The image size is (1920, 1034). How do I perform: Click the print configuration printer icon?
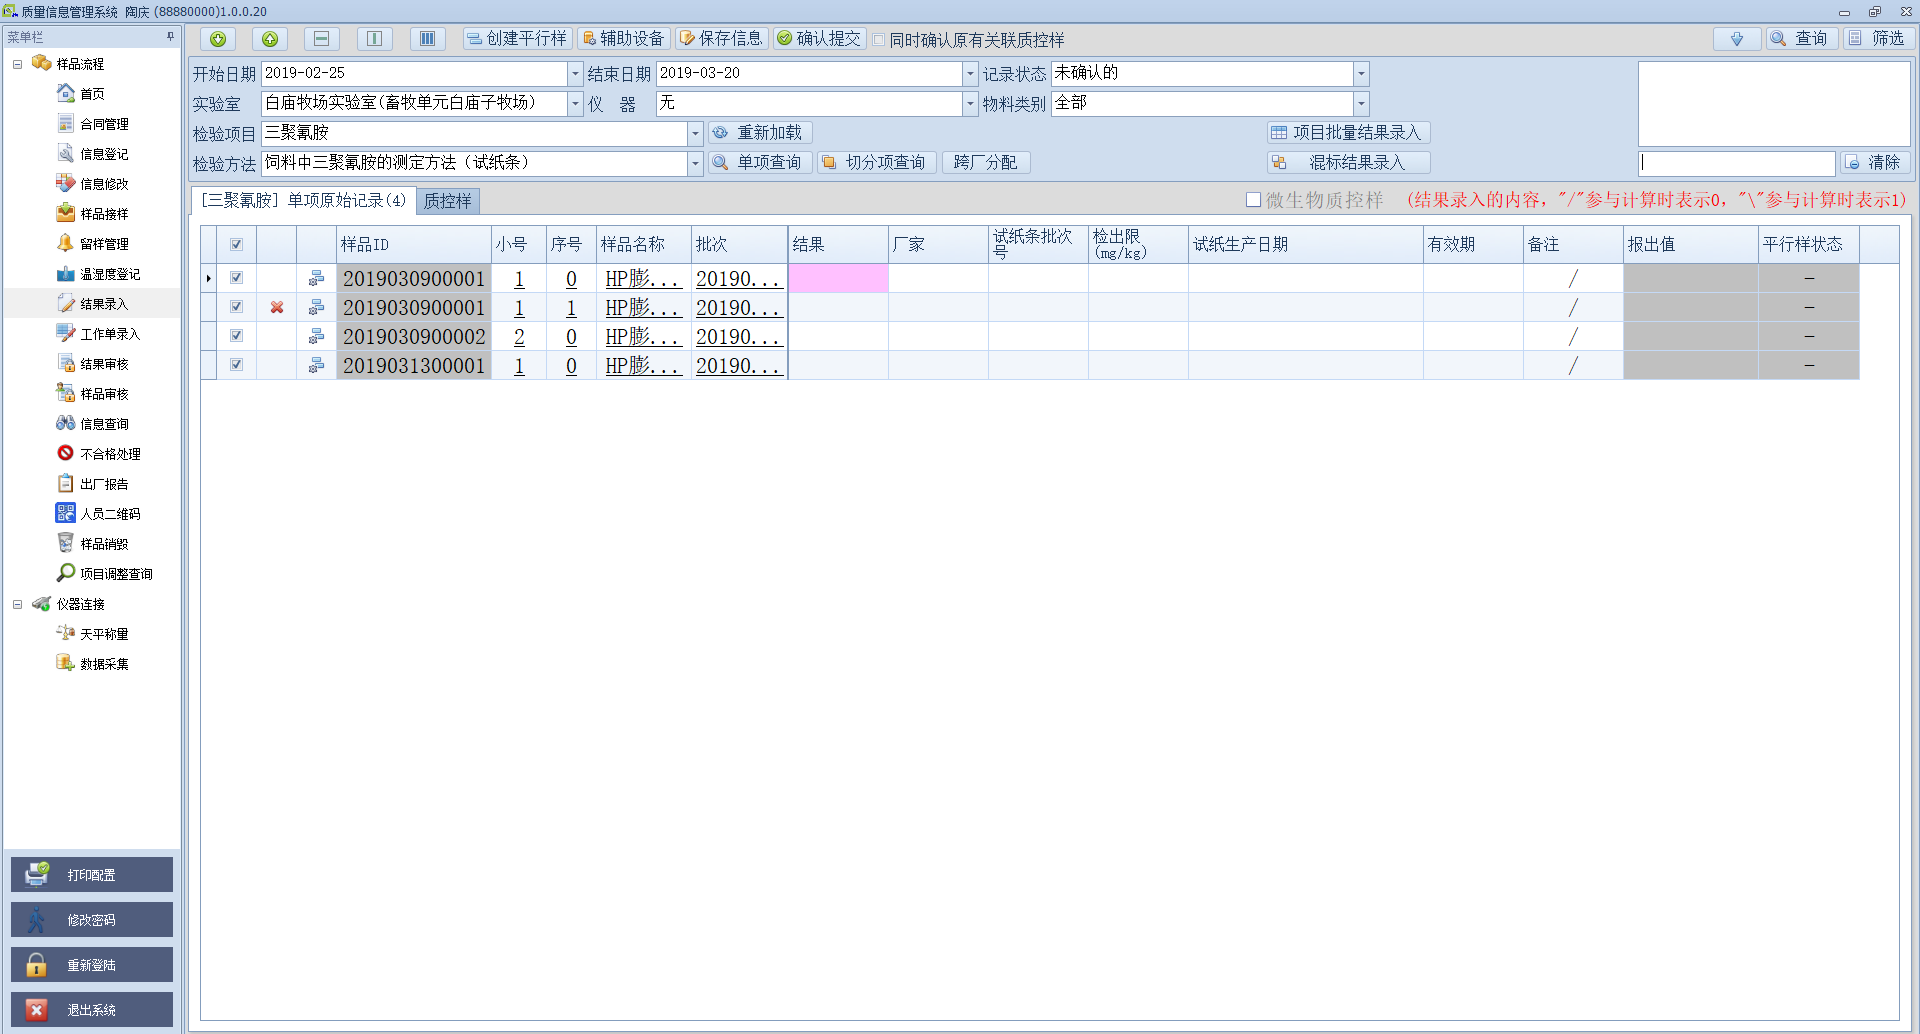point(37,874)
